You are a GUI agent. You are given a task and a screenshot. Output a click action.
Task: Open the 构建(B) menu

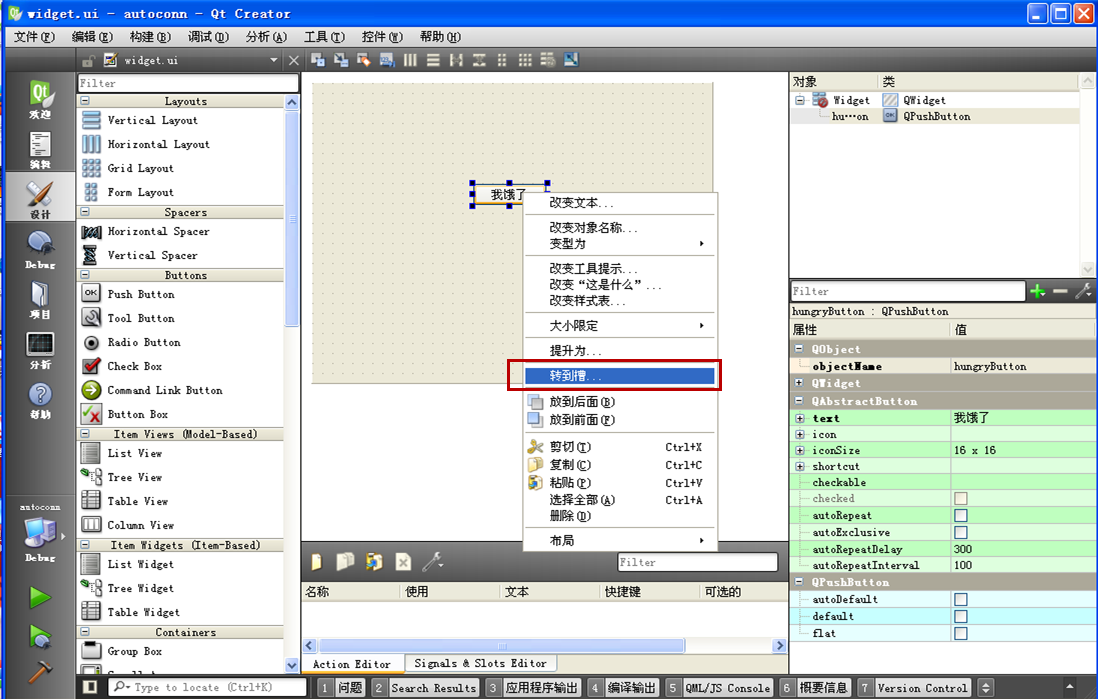point(150,37)
